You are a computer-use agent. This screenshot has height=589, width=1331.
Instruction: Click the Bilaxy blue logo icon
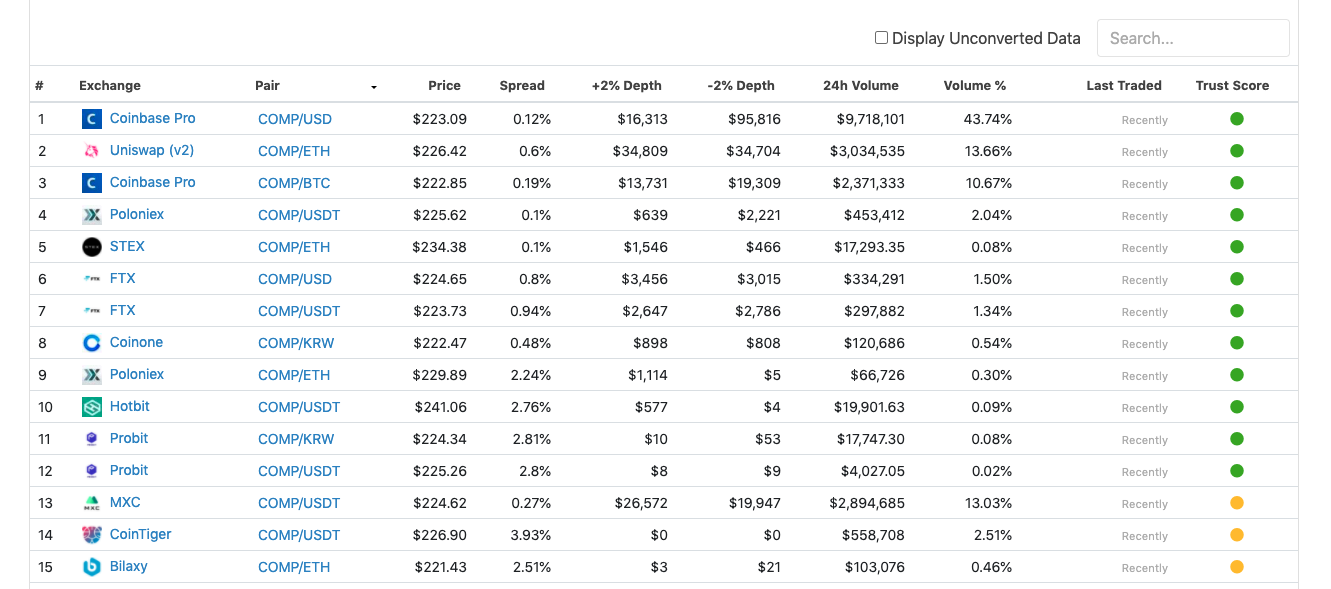92,567
